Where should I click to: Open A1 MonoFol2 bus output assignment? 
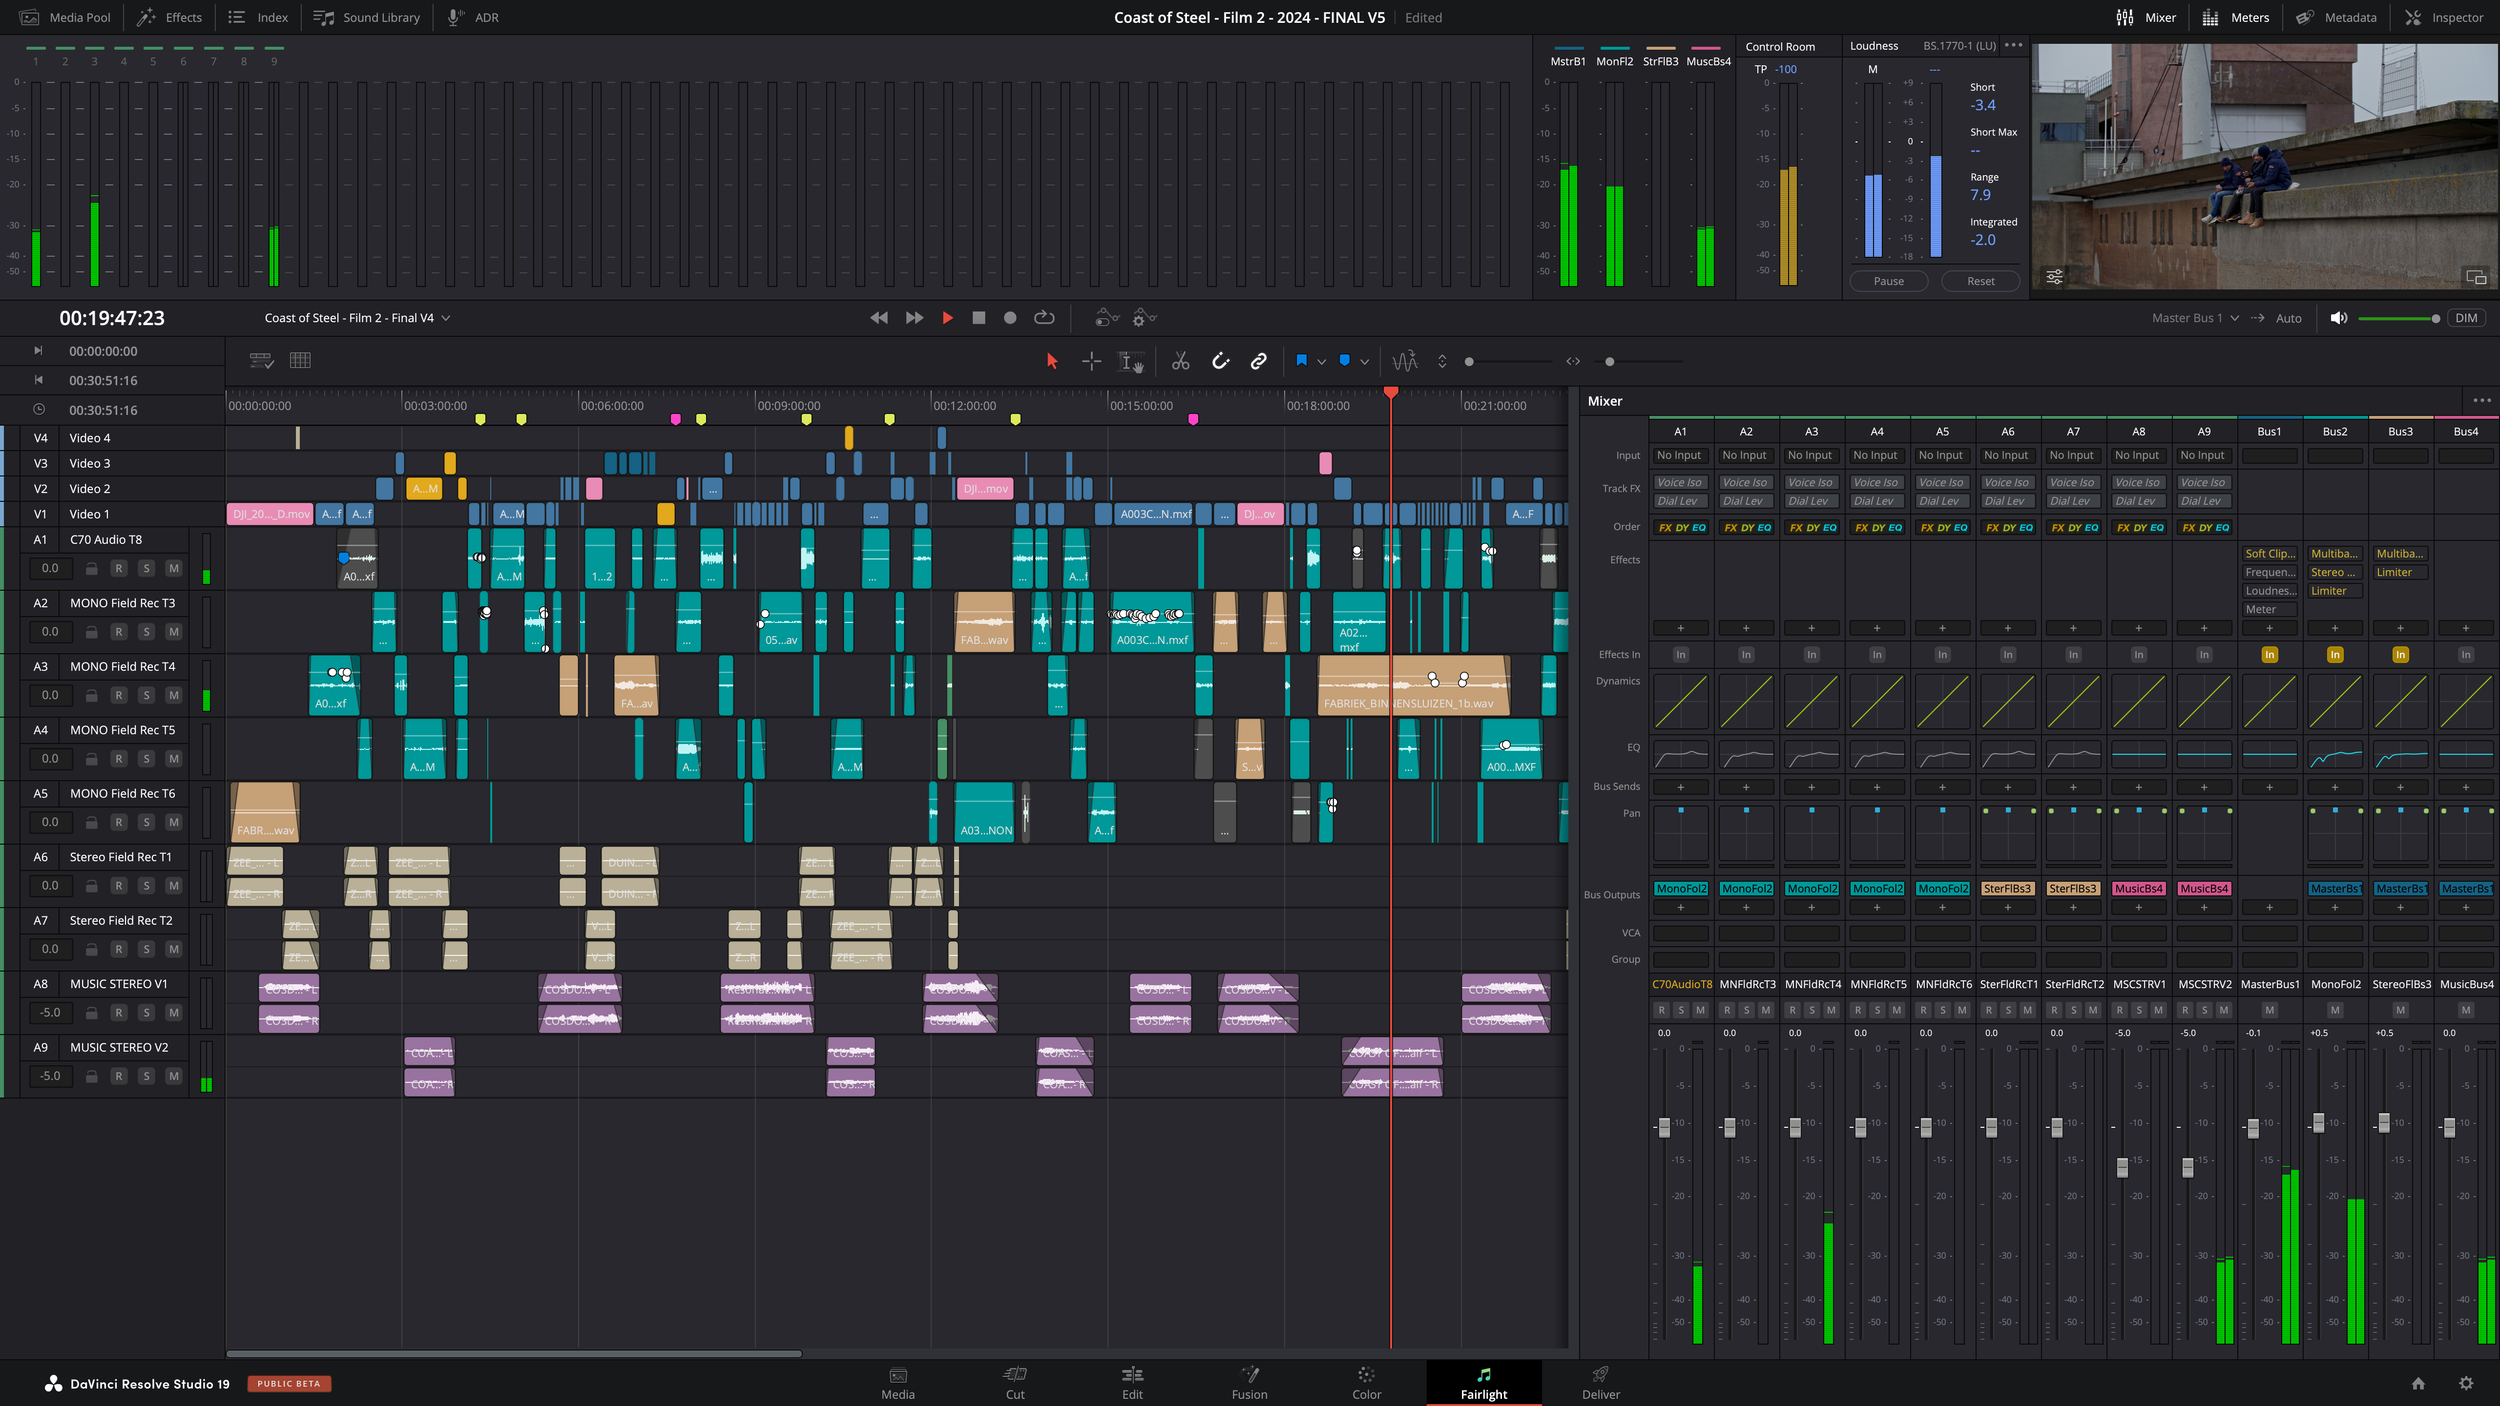coord(1680,888)
